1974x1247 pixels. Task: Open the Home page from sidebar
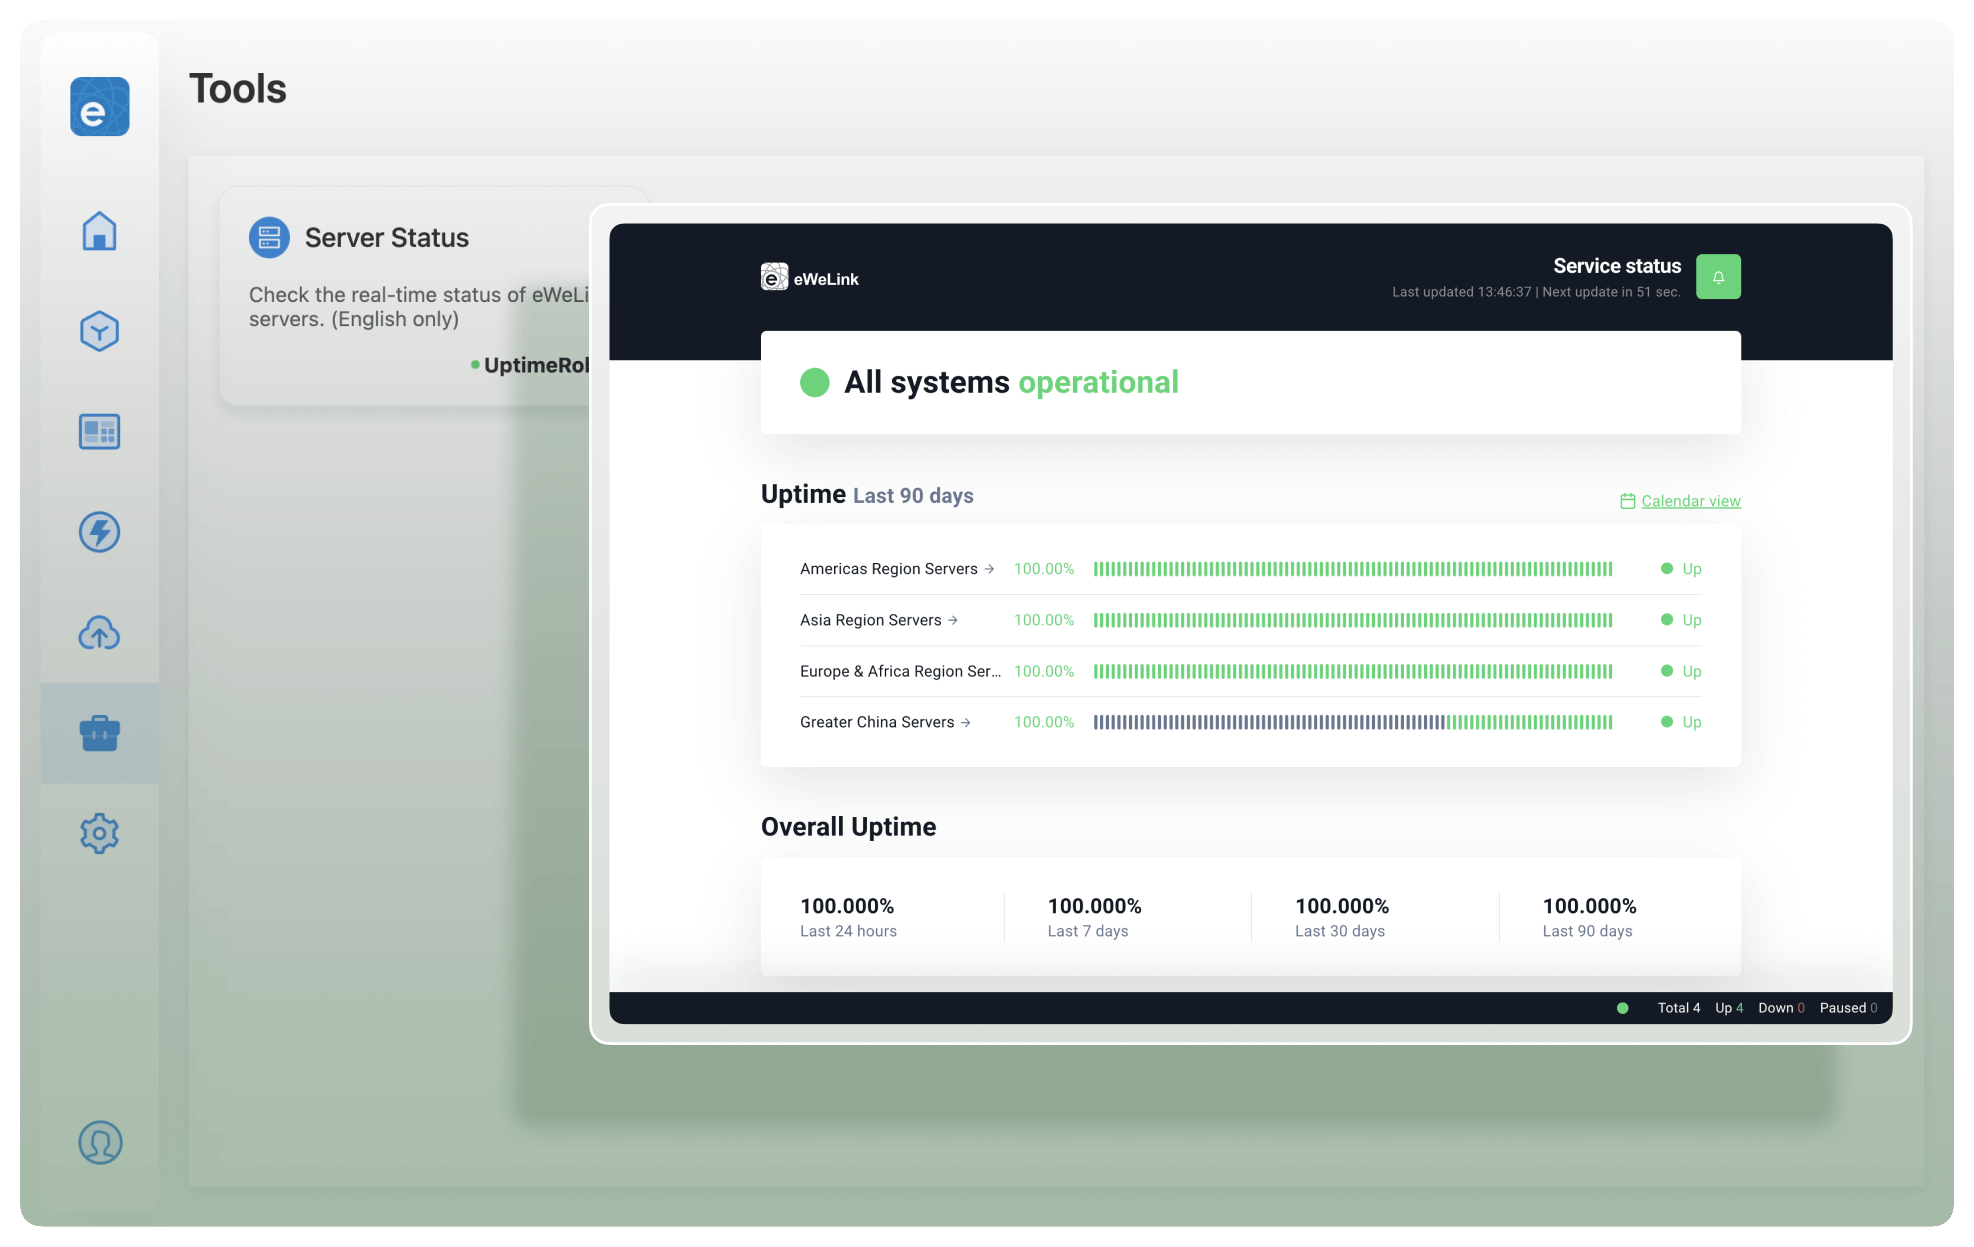tap(100, 231)
